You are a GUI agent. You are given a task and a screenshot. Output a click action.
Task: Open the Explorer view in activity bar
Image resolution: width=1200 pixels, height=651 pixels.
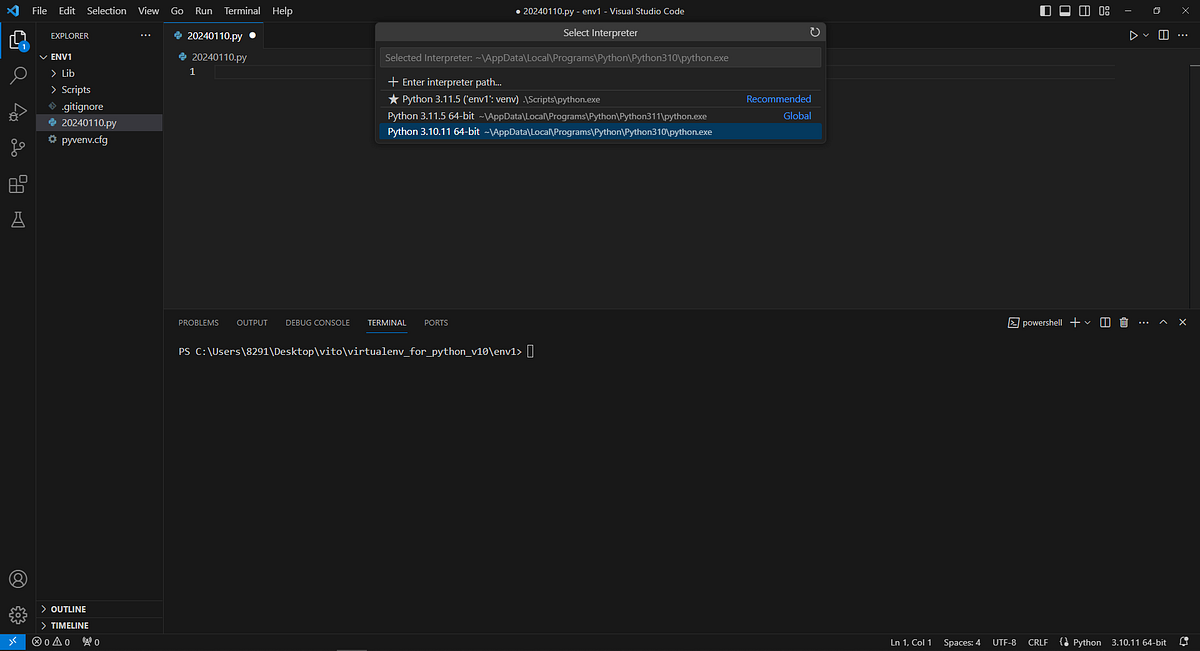(18, 40)
